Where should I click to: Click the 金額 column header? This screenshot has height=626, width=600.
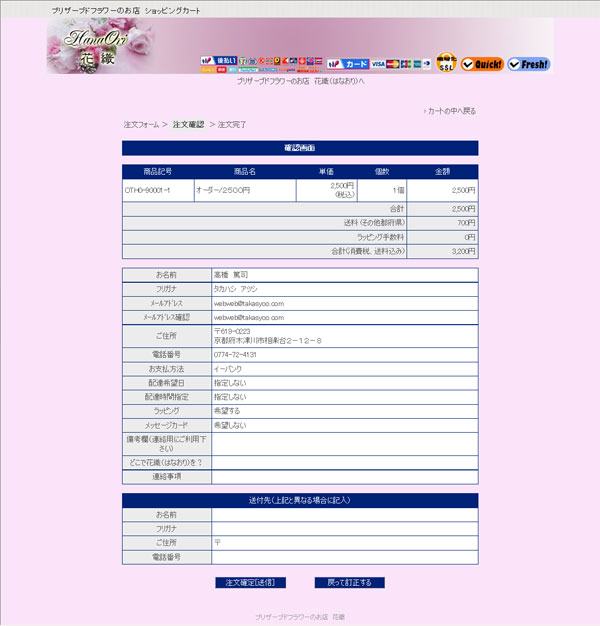442,172
